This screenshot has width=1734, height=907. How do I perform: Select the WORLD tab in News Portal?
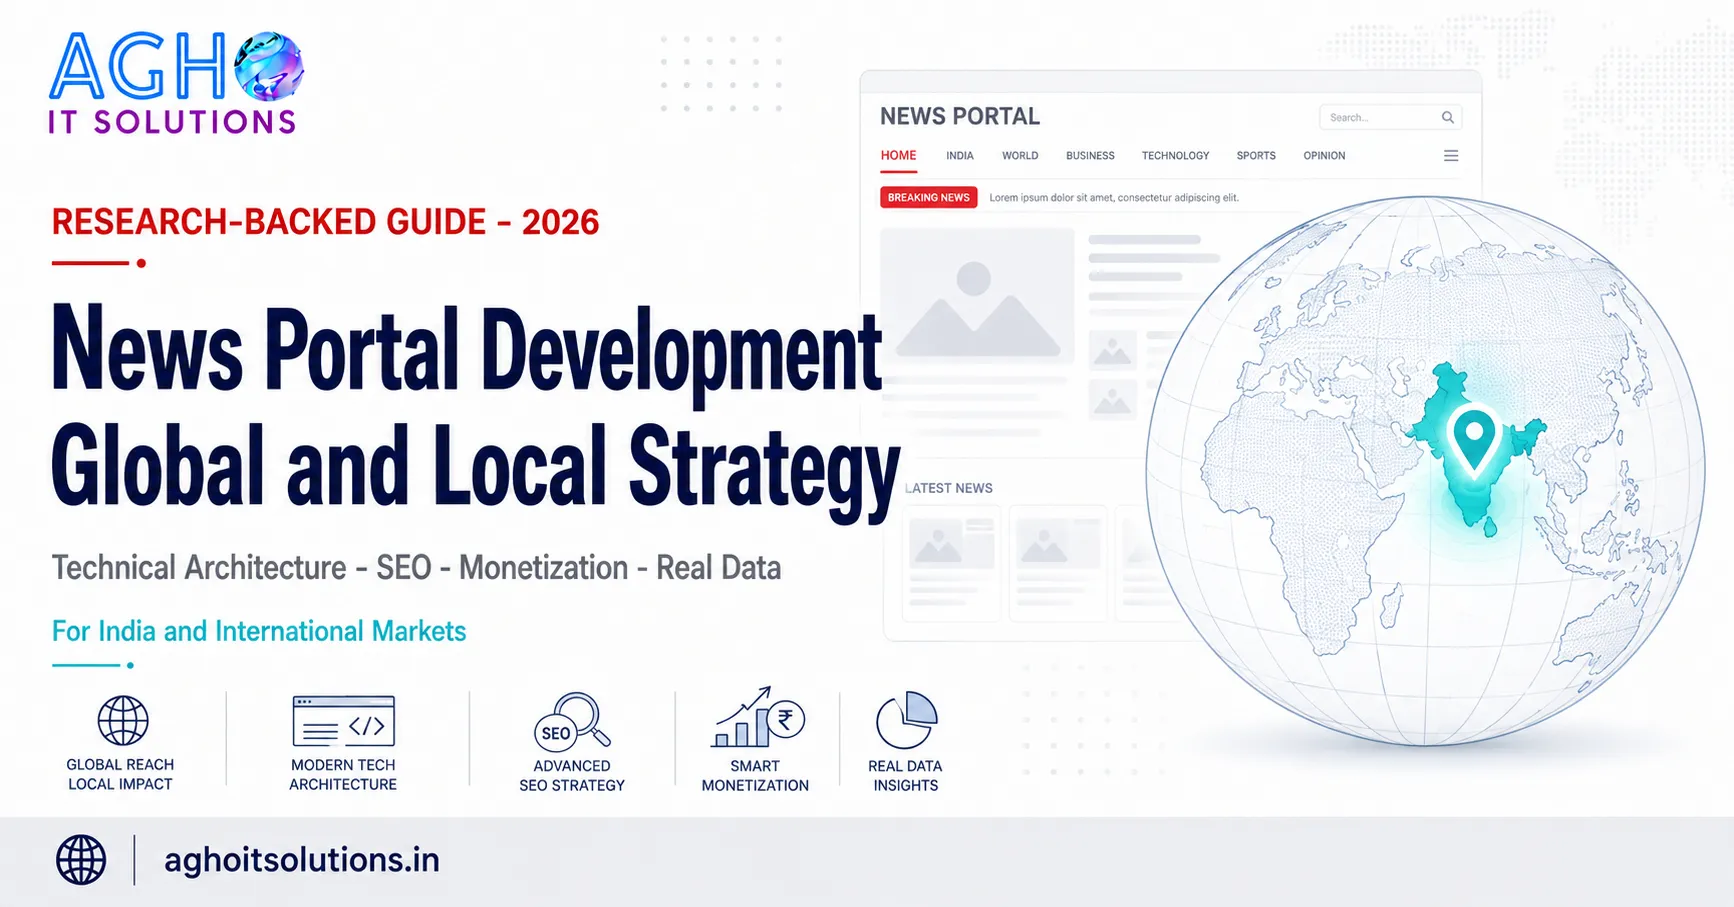click(x=1020, y=156)
